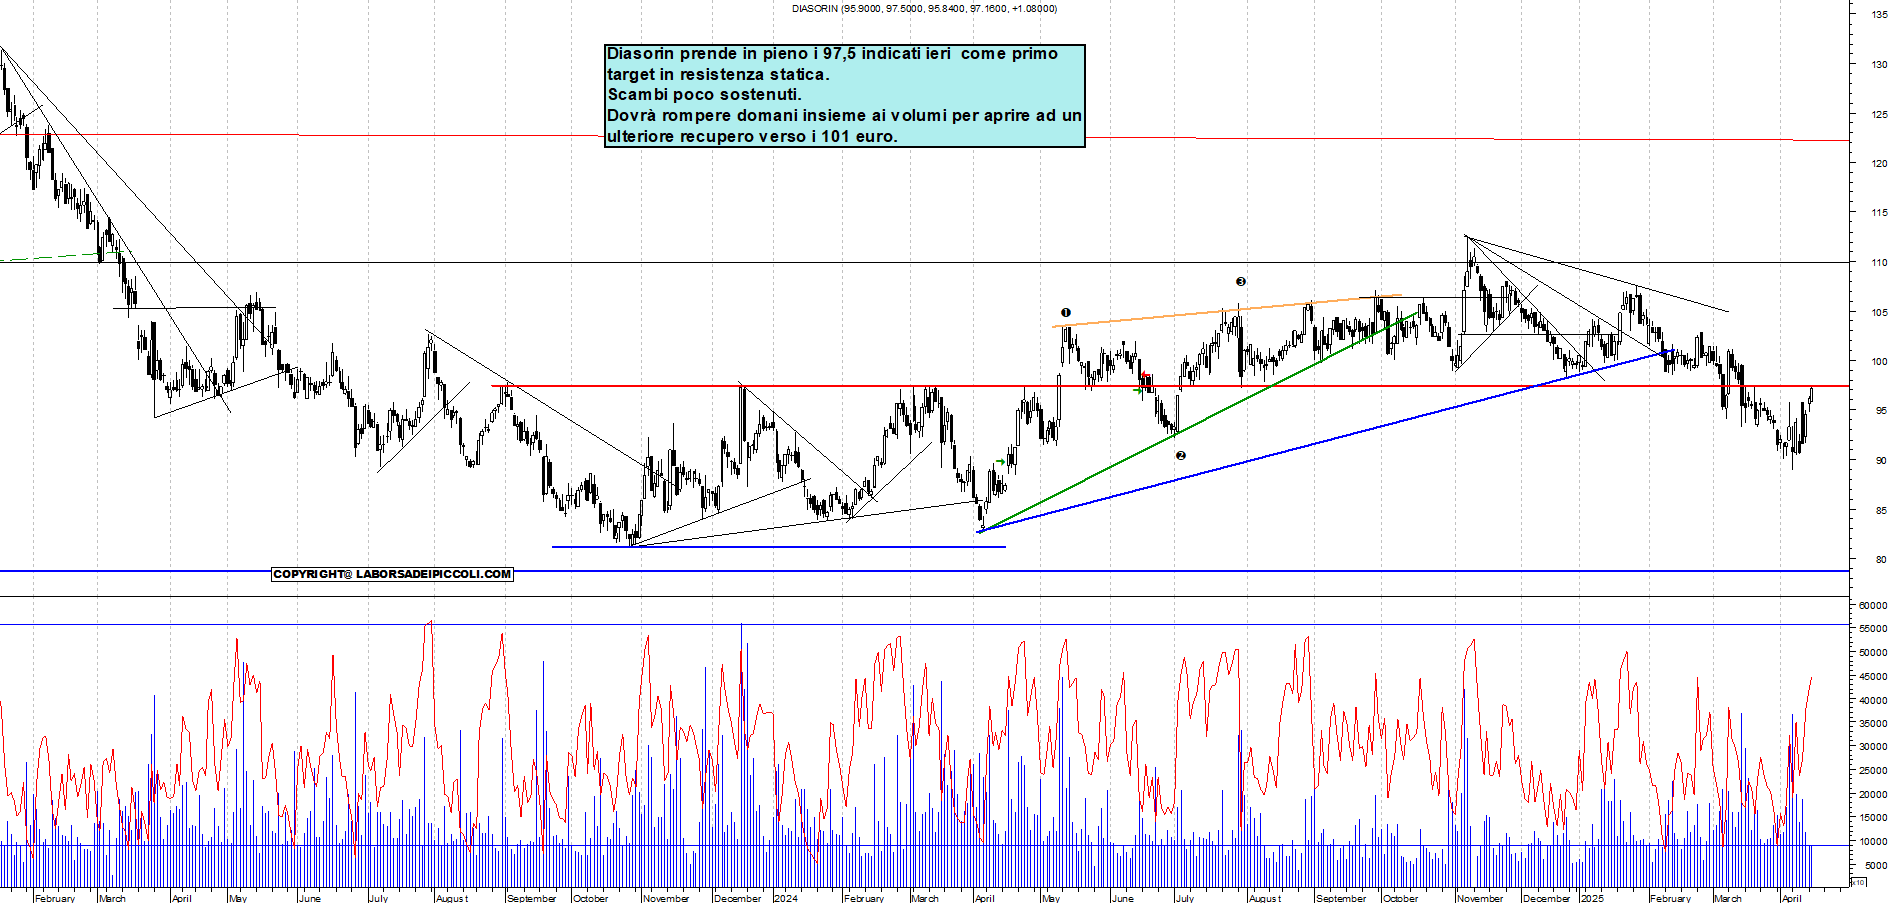1890x903 pixels.
Task: Click the 35000 volume axis label
Action: pyautogui.click(x=1873, y=723)
